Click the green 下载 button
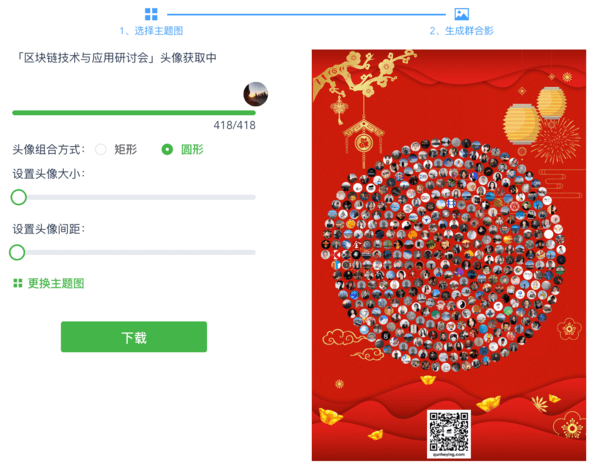 click(134, 337)
